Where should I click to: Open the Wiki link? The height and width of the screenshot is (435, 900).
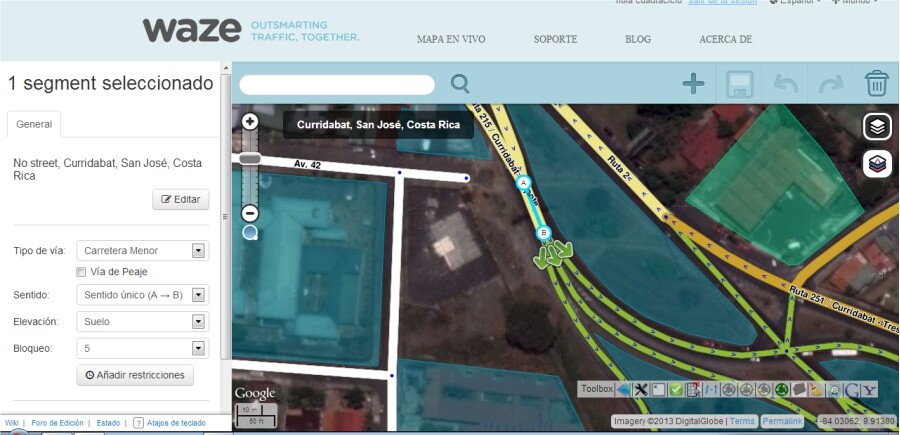tap(11, 423)
